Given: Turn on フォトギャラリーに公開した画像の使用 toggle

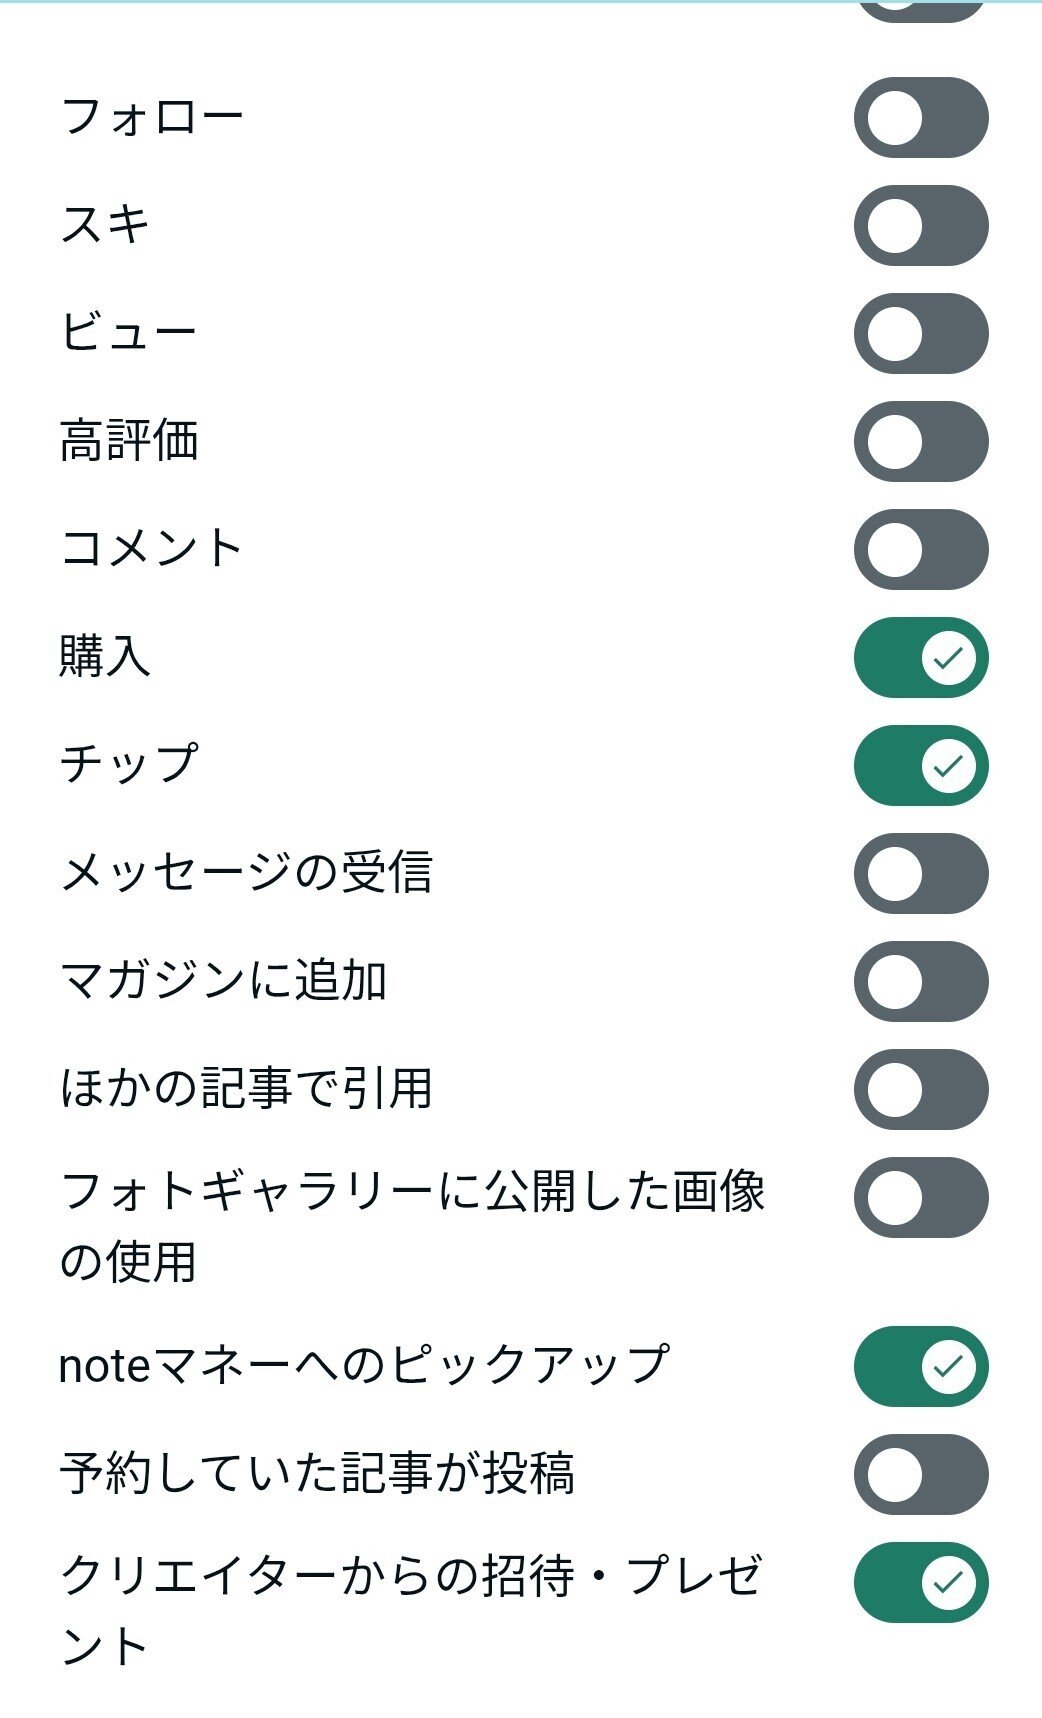Looking at the screenshot, I should click(x=920, y=1198).
